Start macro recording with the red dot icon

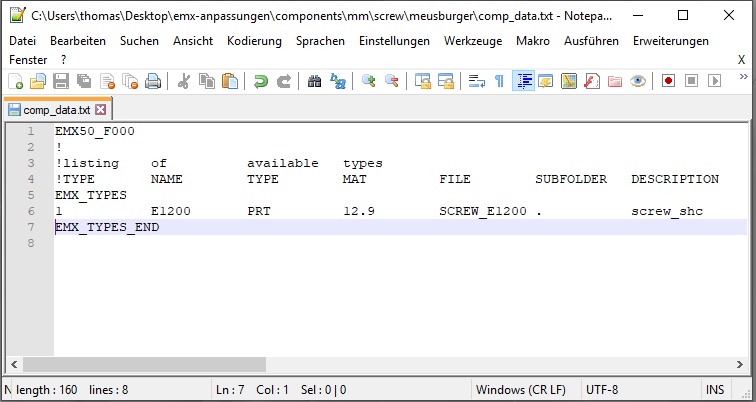pos(668,81)
